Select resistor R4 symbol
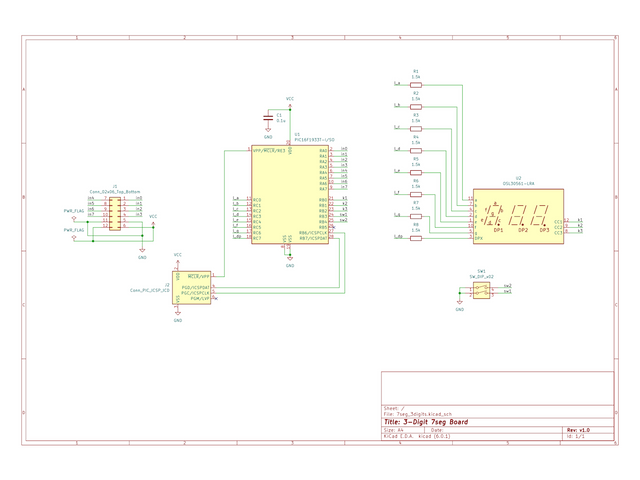 [x=416, y=150]
